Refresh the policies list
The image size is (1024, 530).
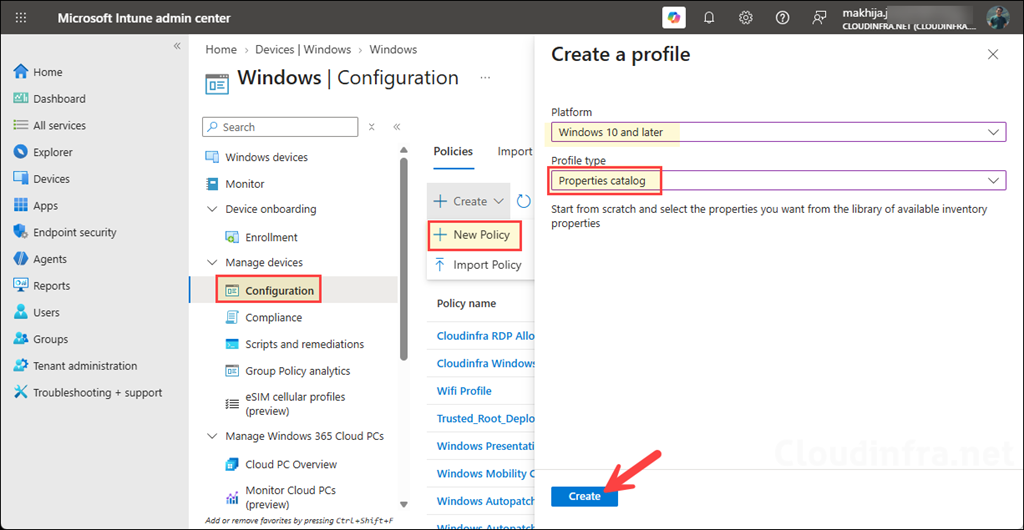click(x=524, y=201)
